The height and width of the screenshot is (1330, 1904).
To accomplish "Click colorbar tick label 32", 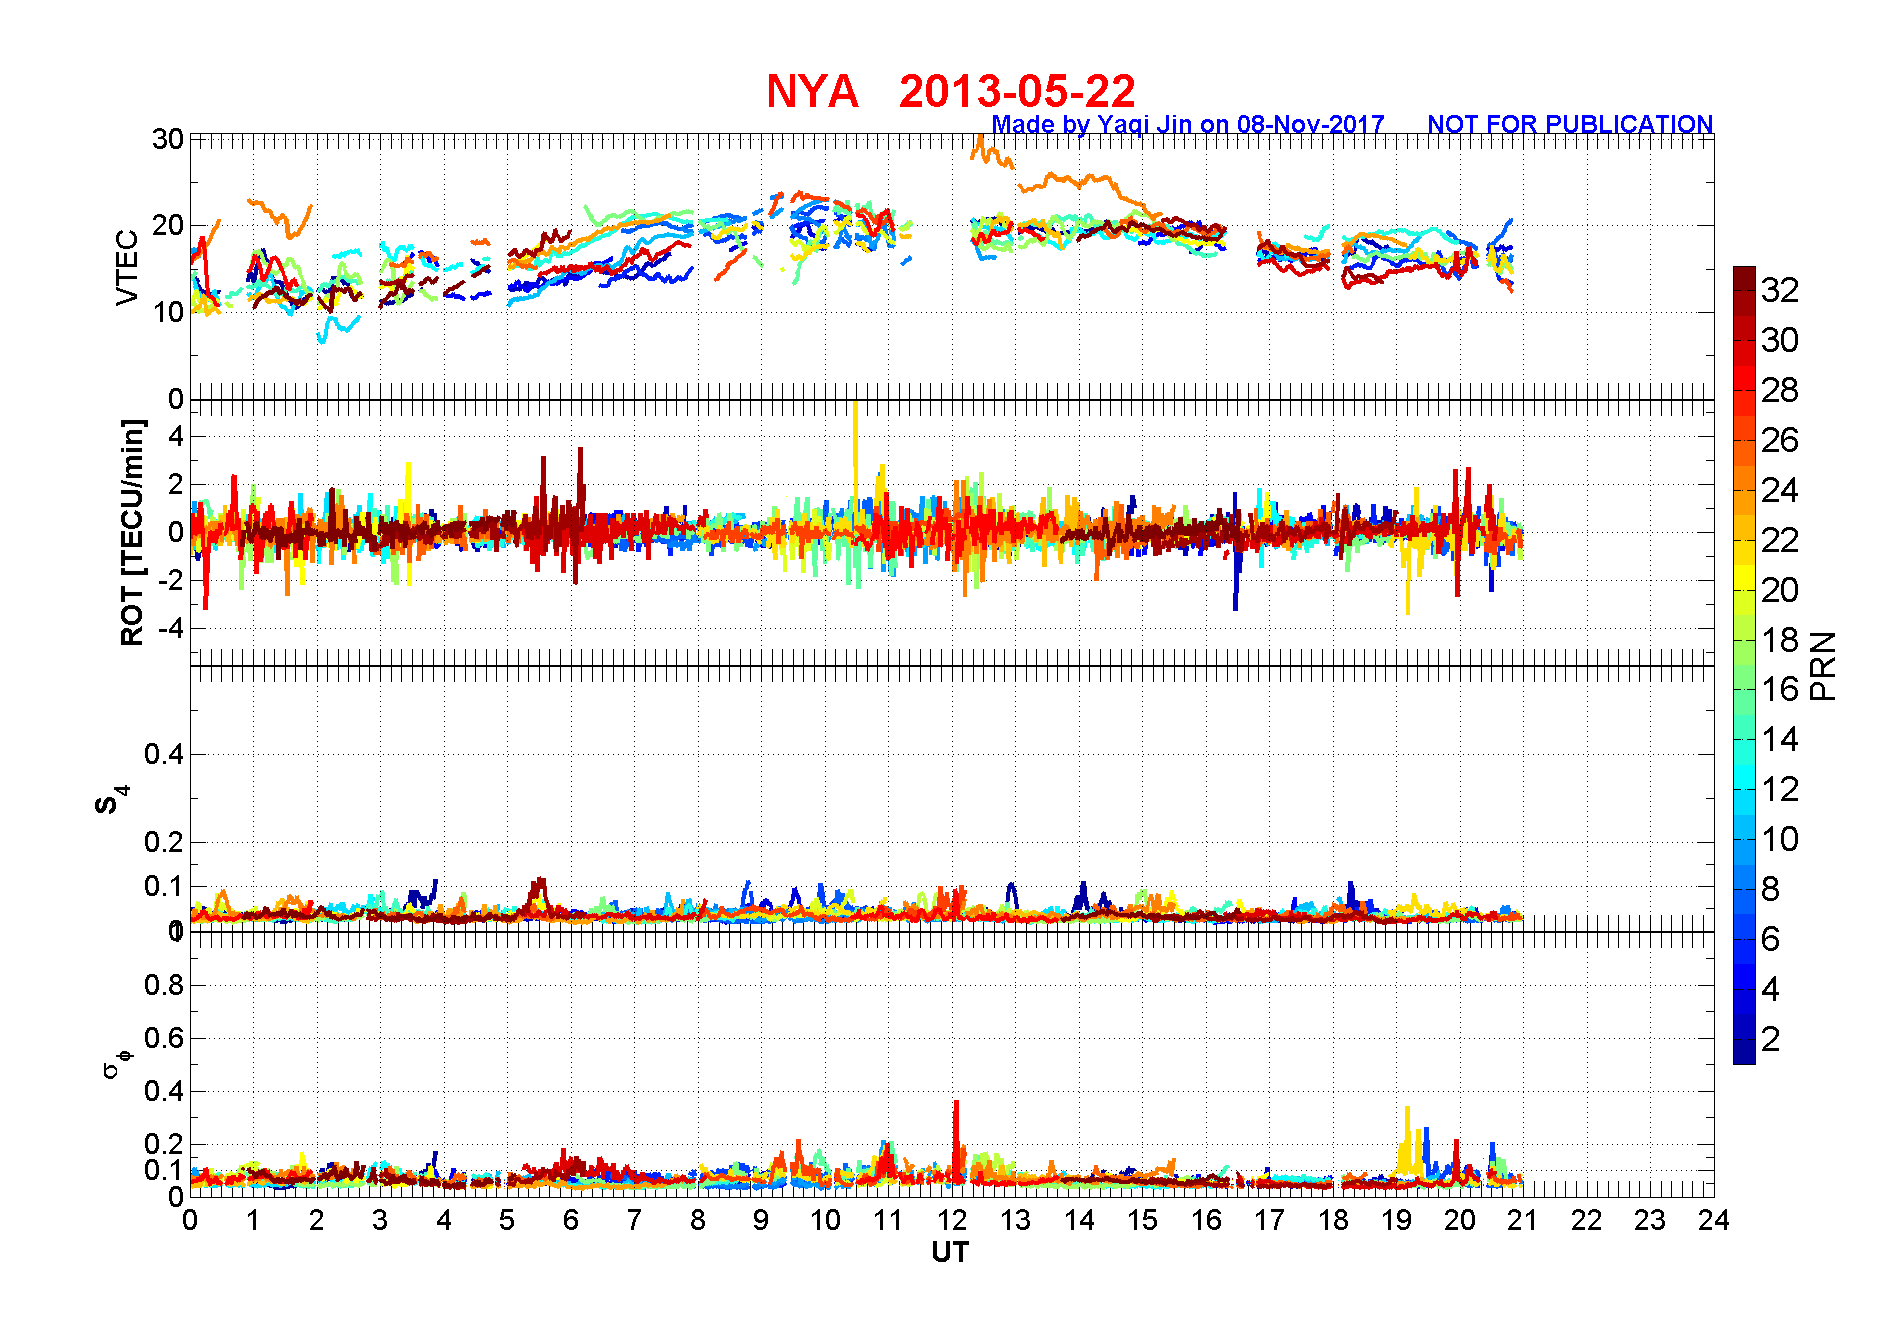I will [1780, 290].
